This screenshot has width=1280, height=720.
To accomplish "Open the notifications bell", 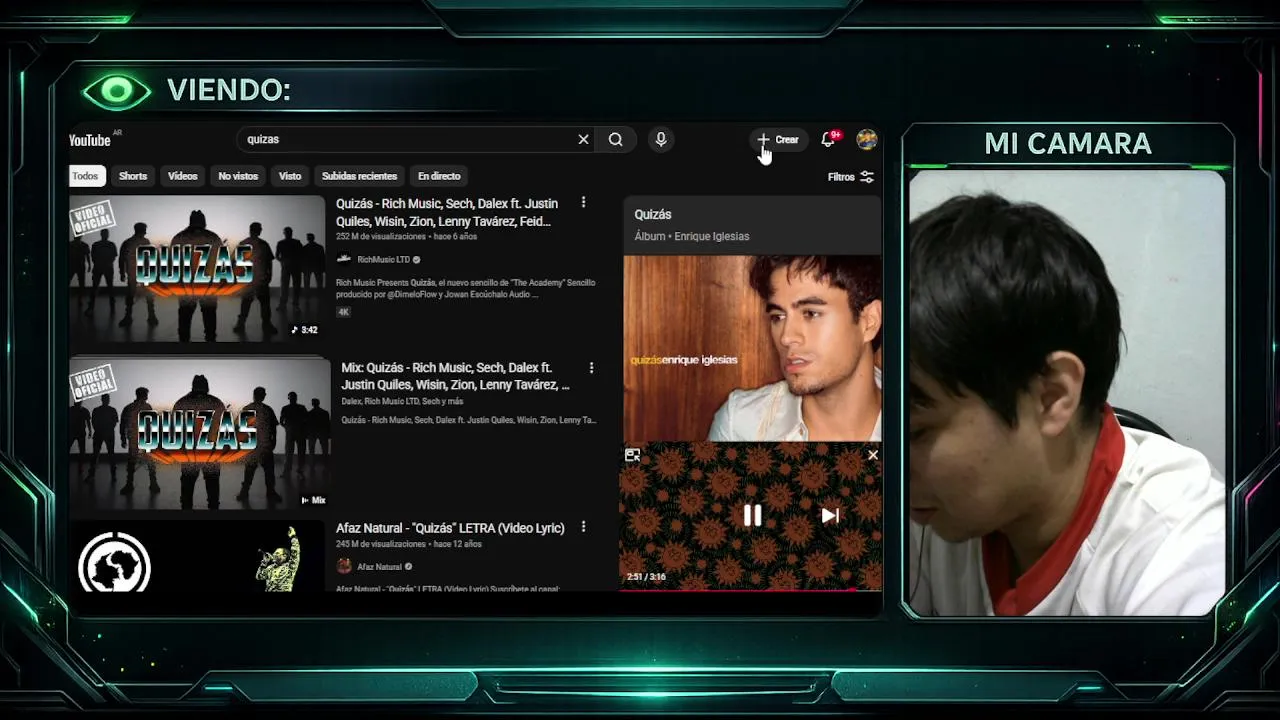I will pos(828,140).
